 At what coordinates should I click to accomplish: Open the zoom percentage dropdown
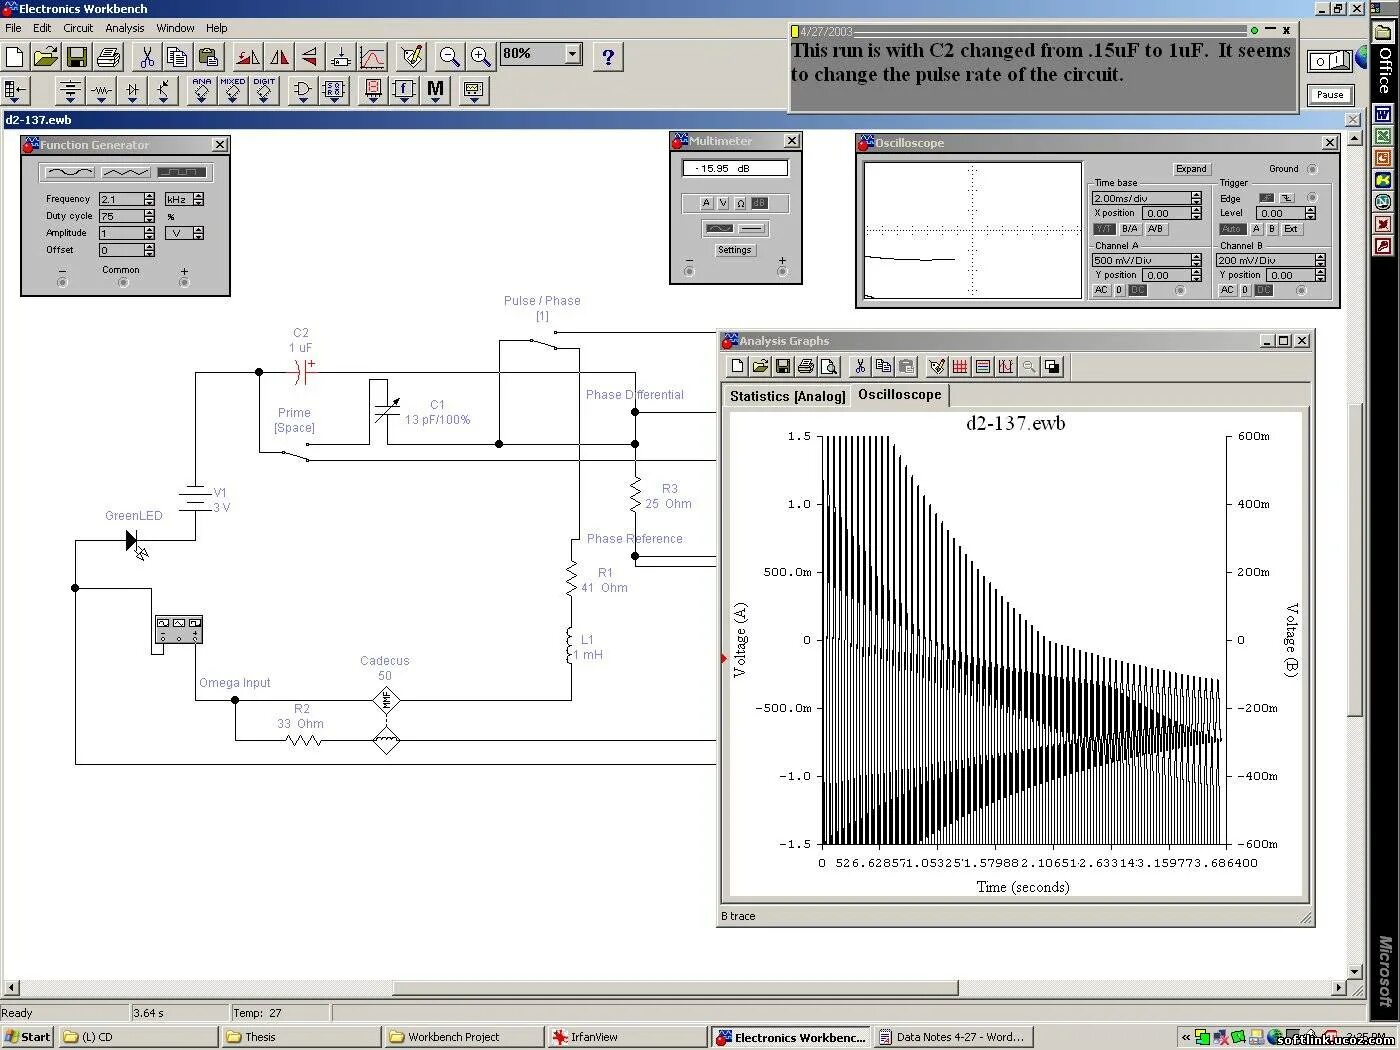pyautogui.click(x=573, y=54)
